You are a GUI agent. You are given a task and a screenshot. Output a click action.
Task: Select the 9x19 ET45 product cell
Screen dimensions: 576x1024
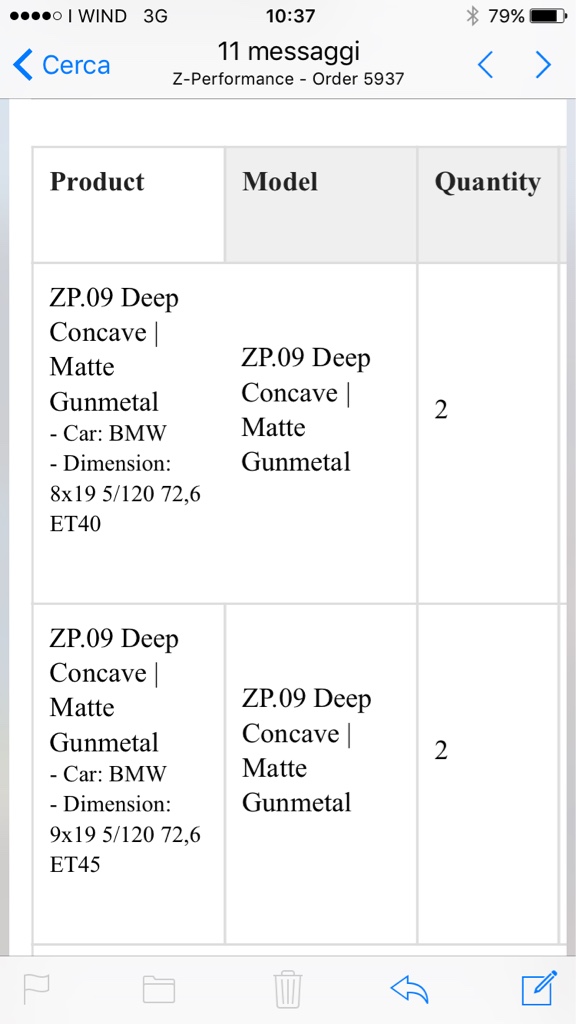pos(129,774)
